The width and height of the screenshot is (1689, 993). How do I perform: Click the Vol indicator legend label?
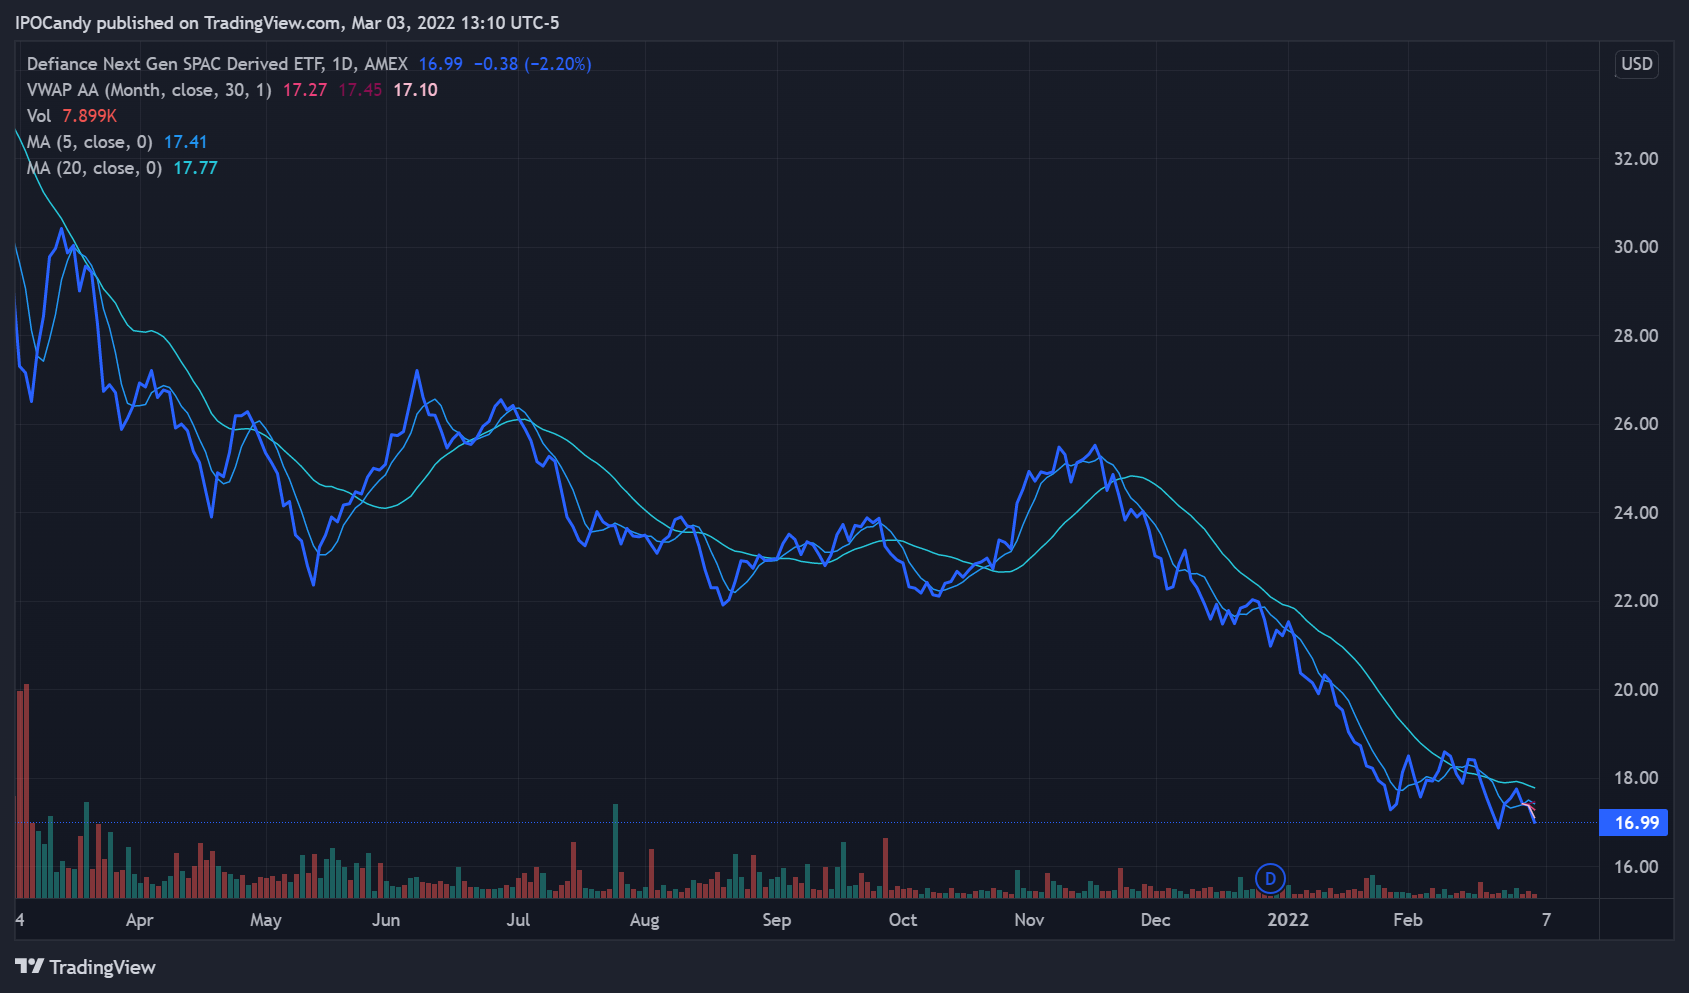click(39, 116)
